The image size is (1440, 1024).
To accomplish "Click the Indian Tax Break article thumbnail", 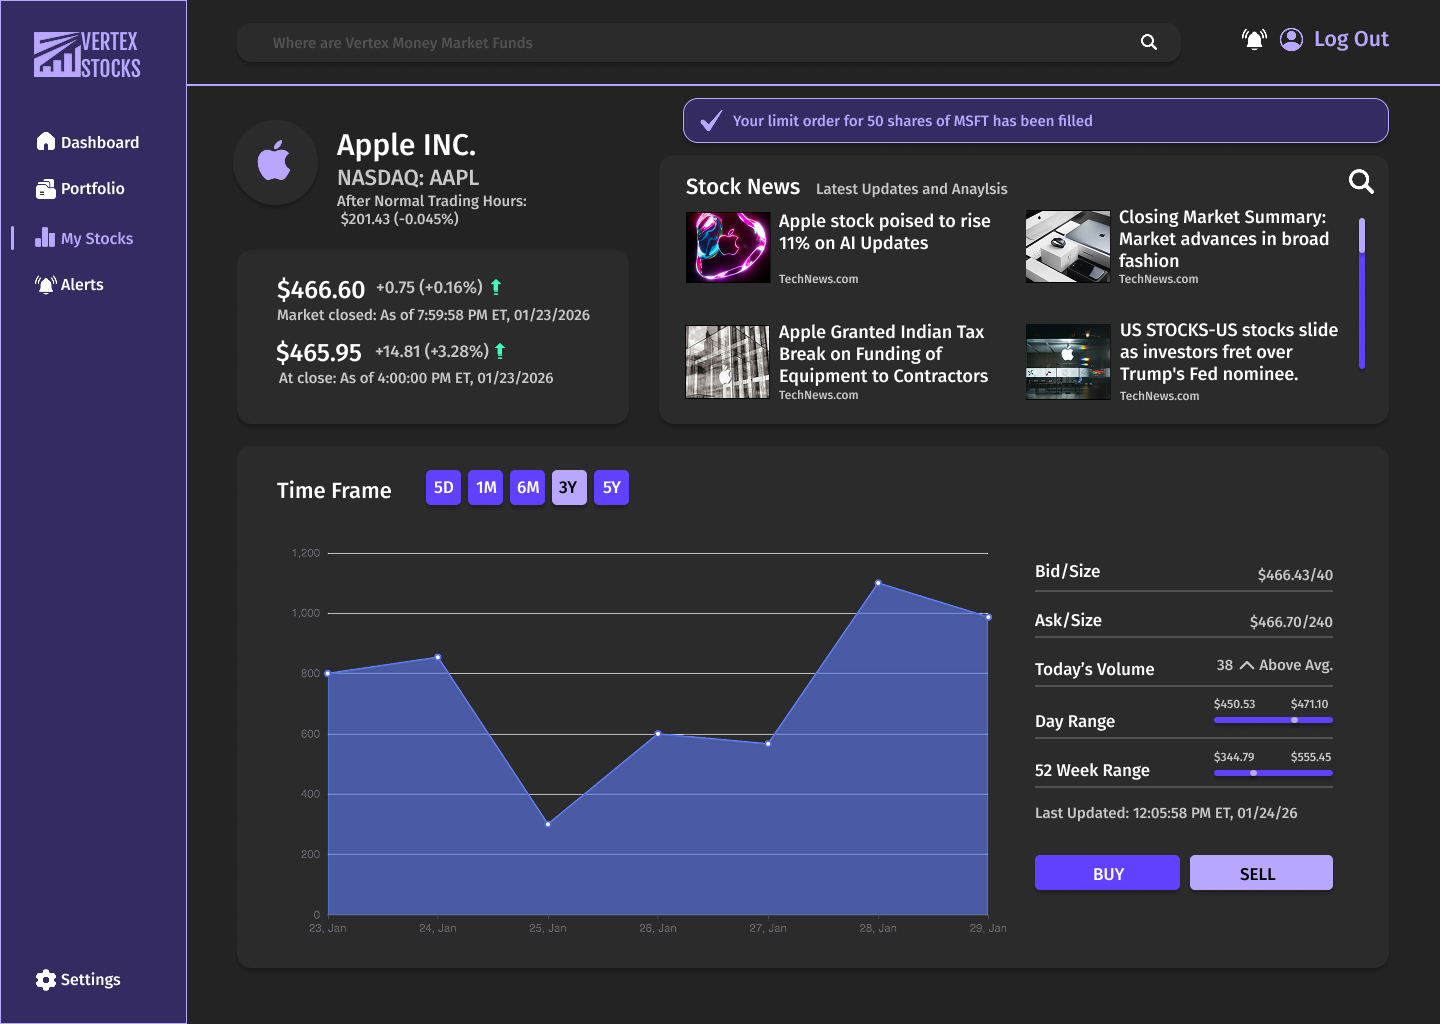I will point(728,362).
